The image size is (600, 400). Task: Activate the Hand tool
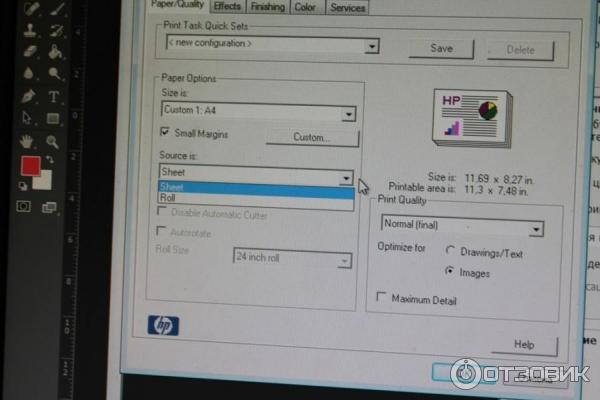27,141
